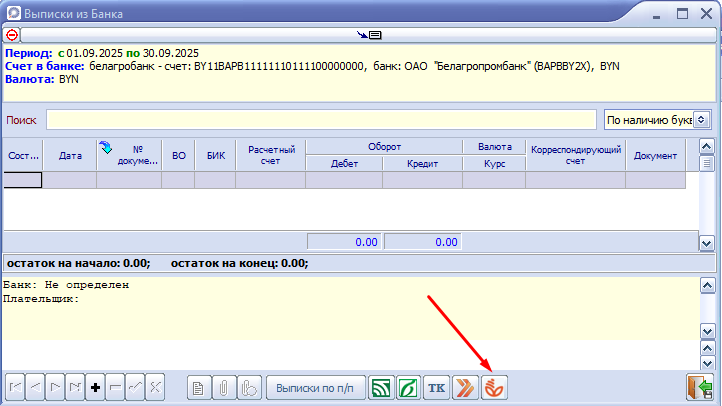
Task: Click the red circle collapse icon
Action: pos(12,34)
